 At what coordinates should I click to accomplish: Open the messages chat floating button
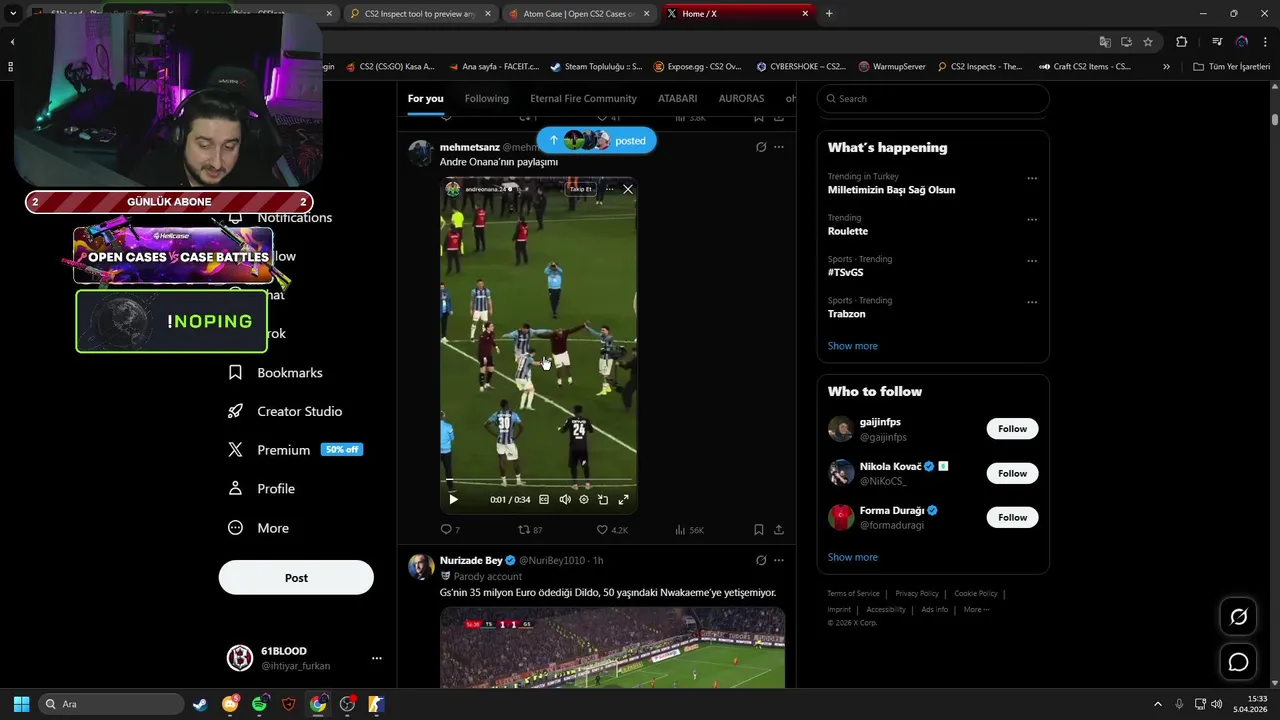coord(1238,662)
